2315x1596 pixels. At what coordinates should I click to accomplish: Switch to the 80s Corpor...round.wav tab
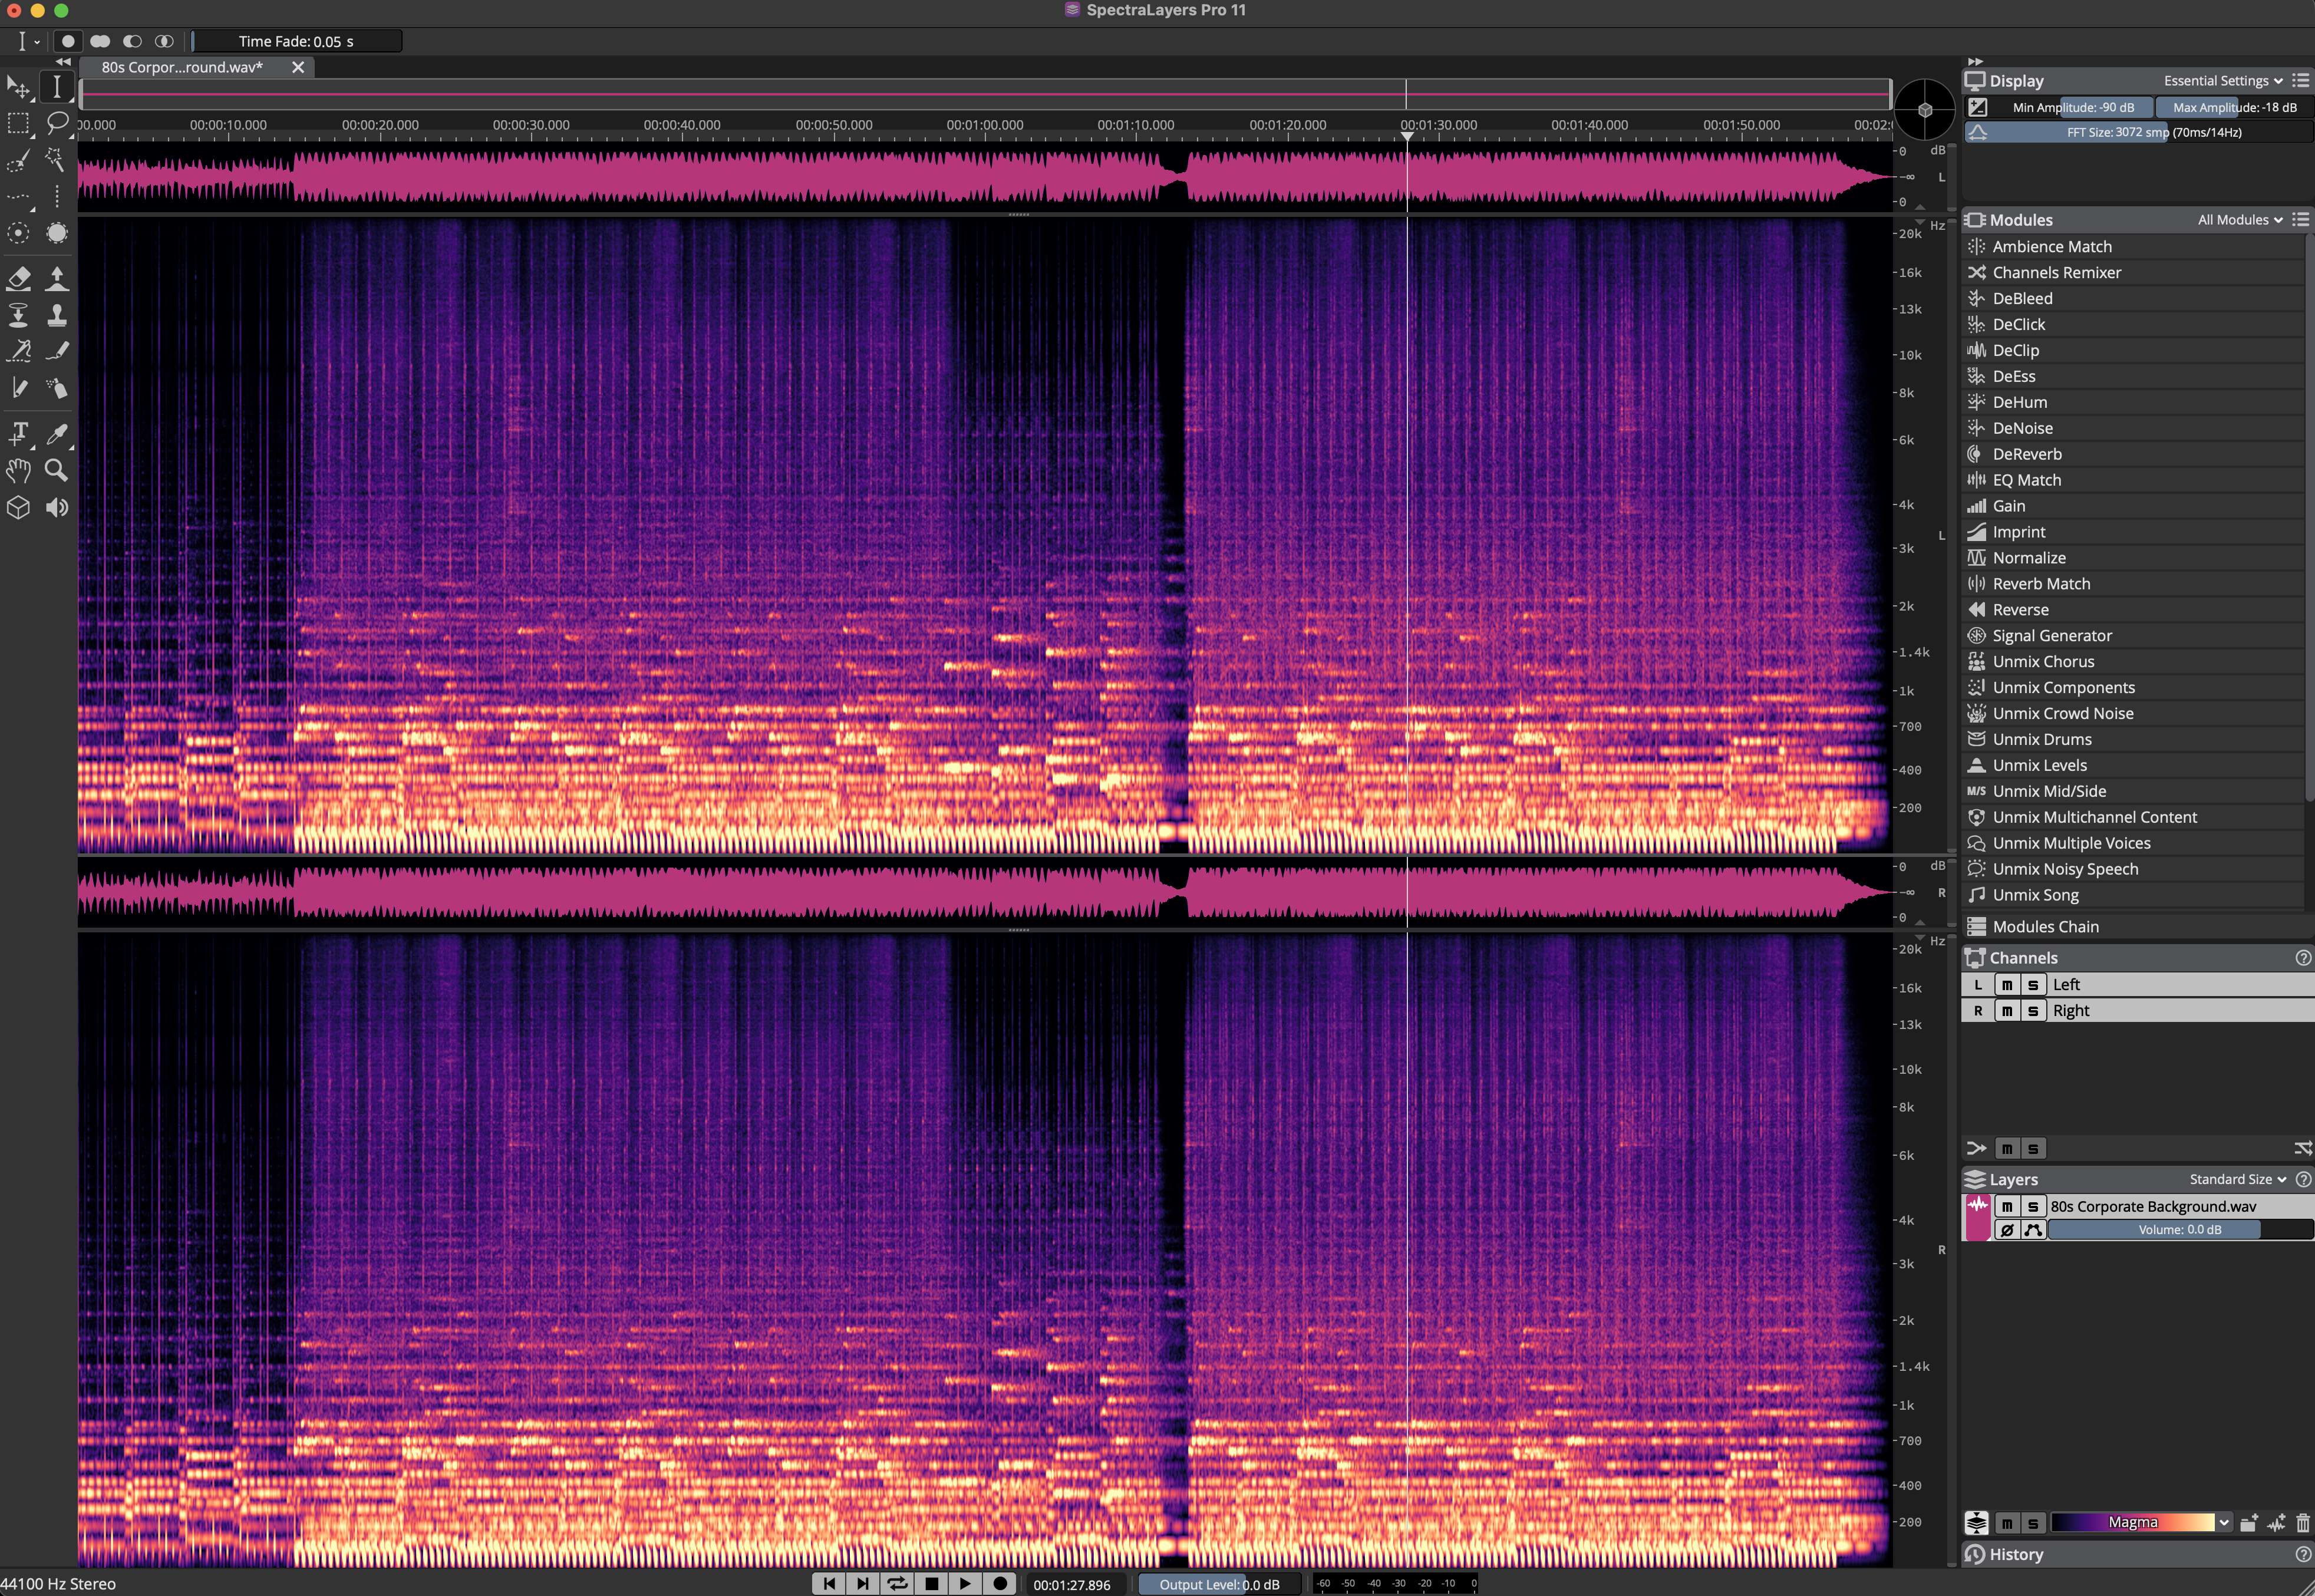pos(180,67)
